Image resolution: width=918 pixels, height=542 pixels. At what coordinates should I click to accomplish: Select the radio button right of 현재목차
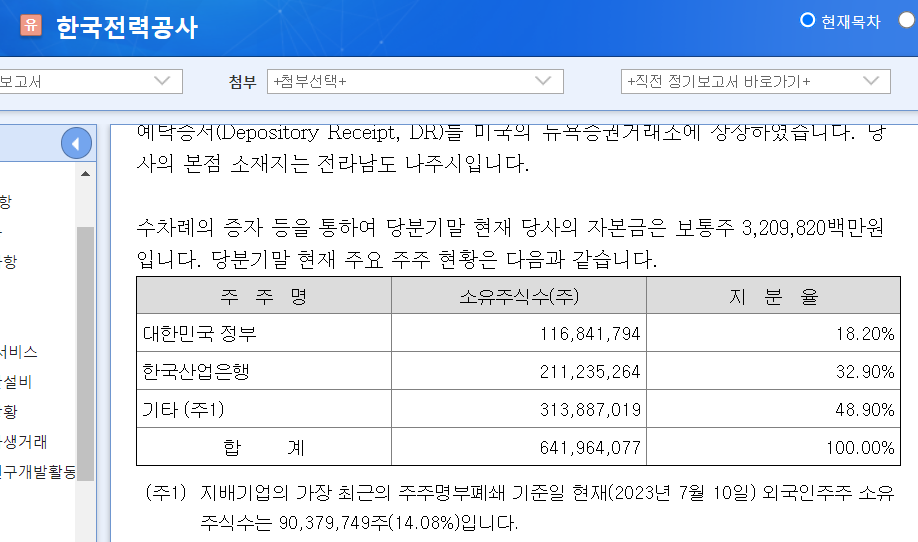click(x=906, y=20)
